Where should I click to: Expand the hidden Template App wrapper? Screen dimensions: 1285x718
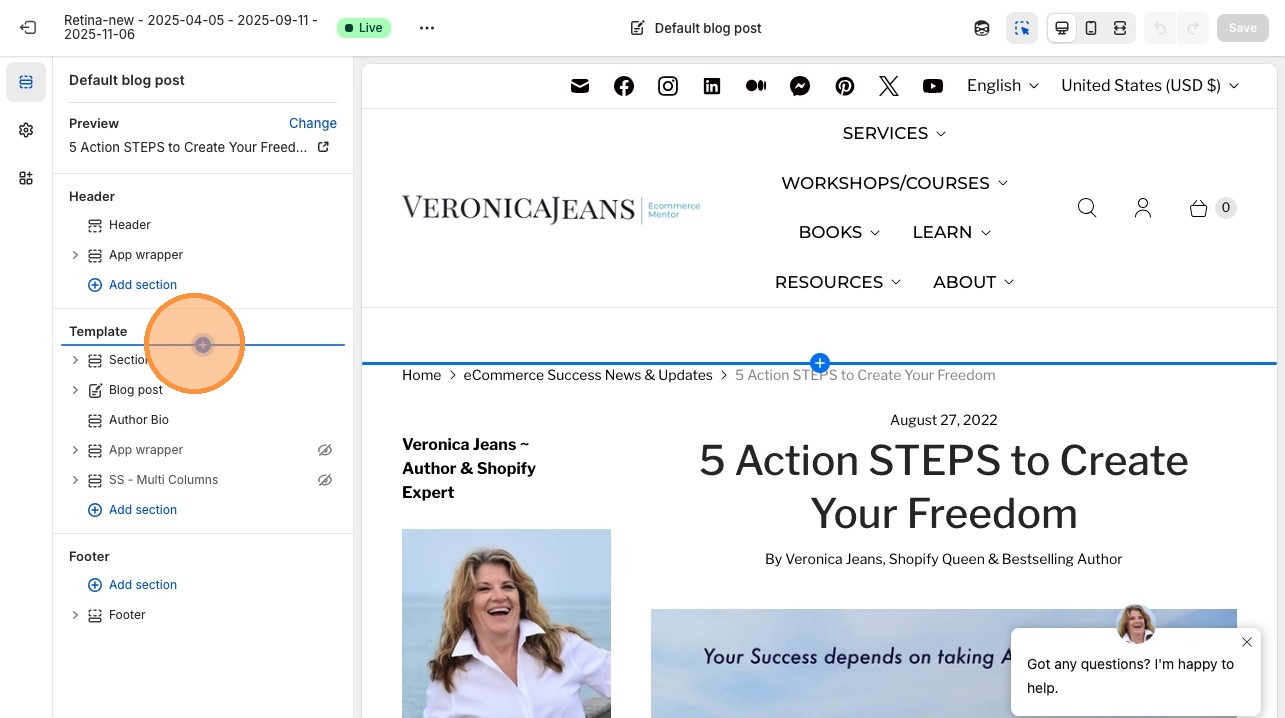75,450
